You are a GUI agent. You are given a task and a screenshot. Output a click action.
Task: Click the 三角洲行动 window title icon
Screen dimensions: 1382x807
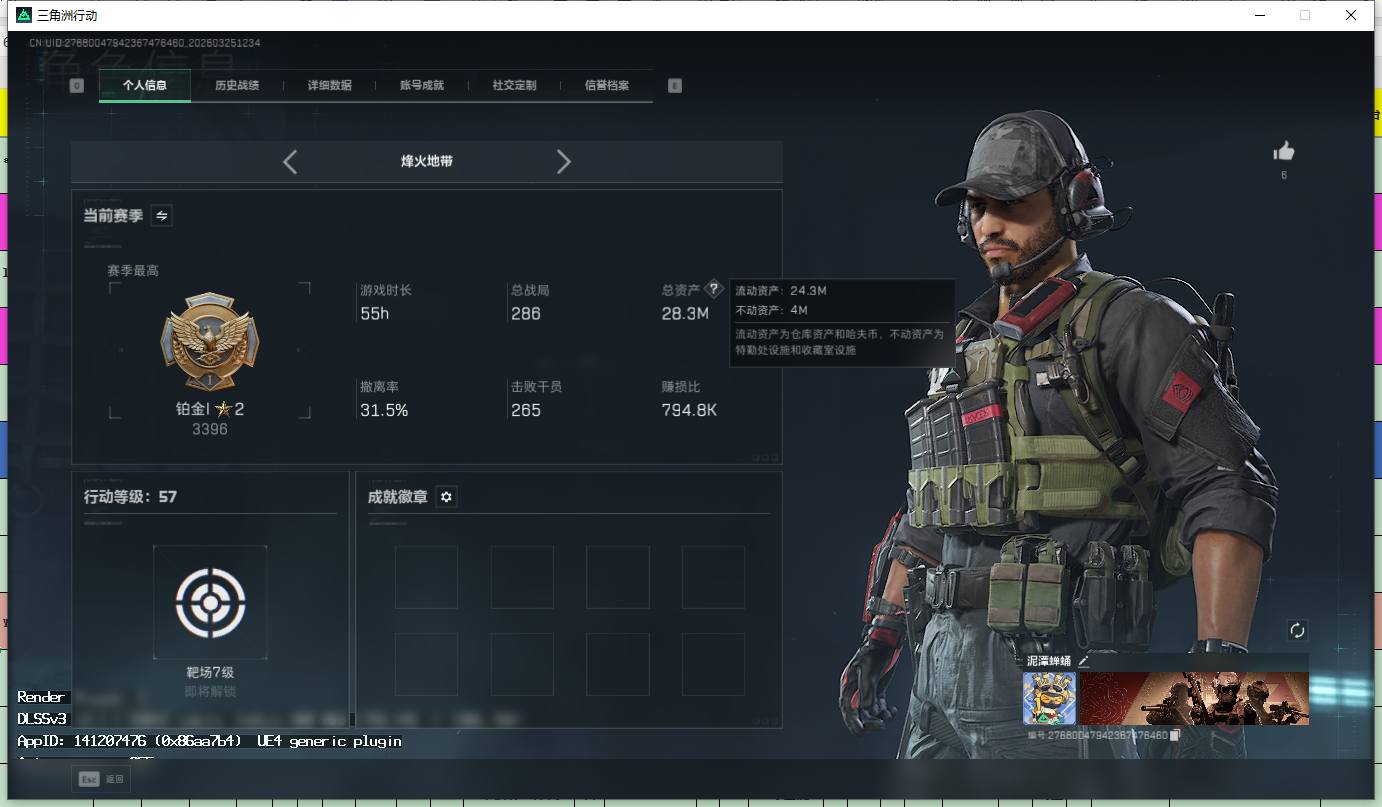24,15
